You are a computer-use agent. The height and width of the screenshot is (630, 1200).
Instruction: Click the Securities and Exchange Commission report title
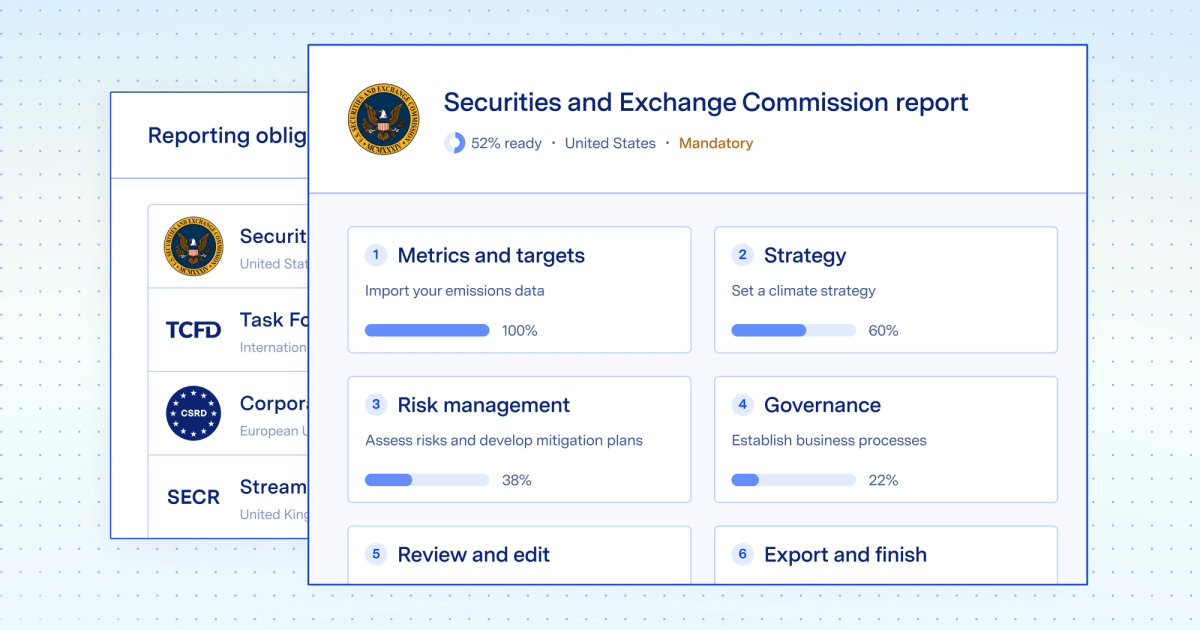tap(705, 102)
